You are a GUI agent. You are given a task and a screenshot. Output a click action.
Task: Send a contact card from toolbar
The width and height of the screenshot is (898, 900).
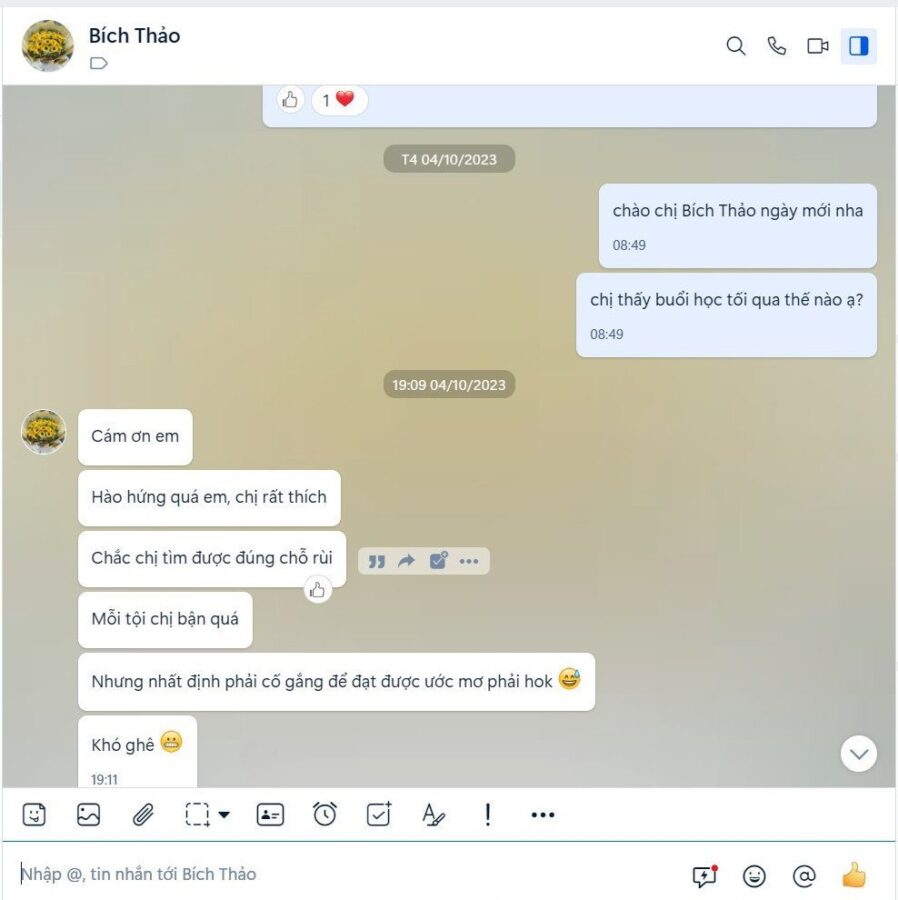click(270, 814)
